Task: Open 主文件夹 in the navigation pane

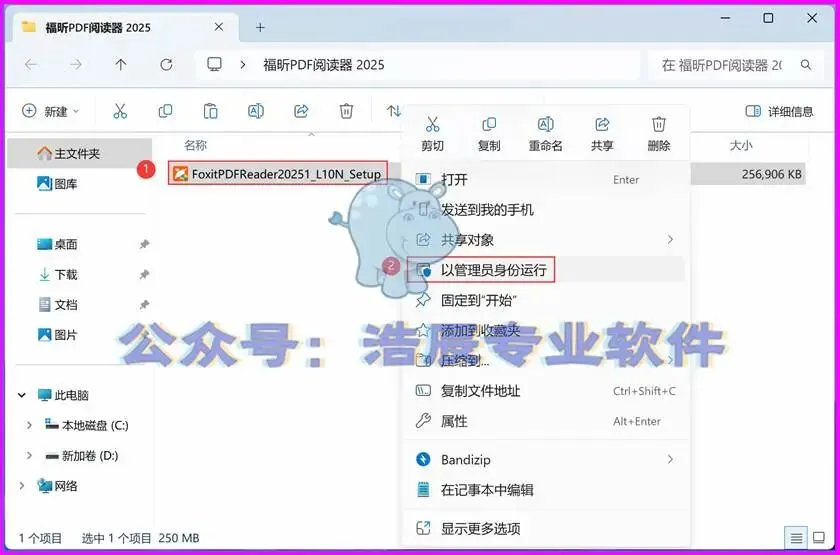Action: (x=80, y=153)
